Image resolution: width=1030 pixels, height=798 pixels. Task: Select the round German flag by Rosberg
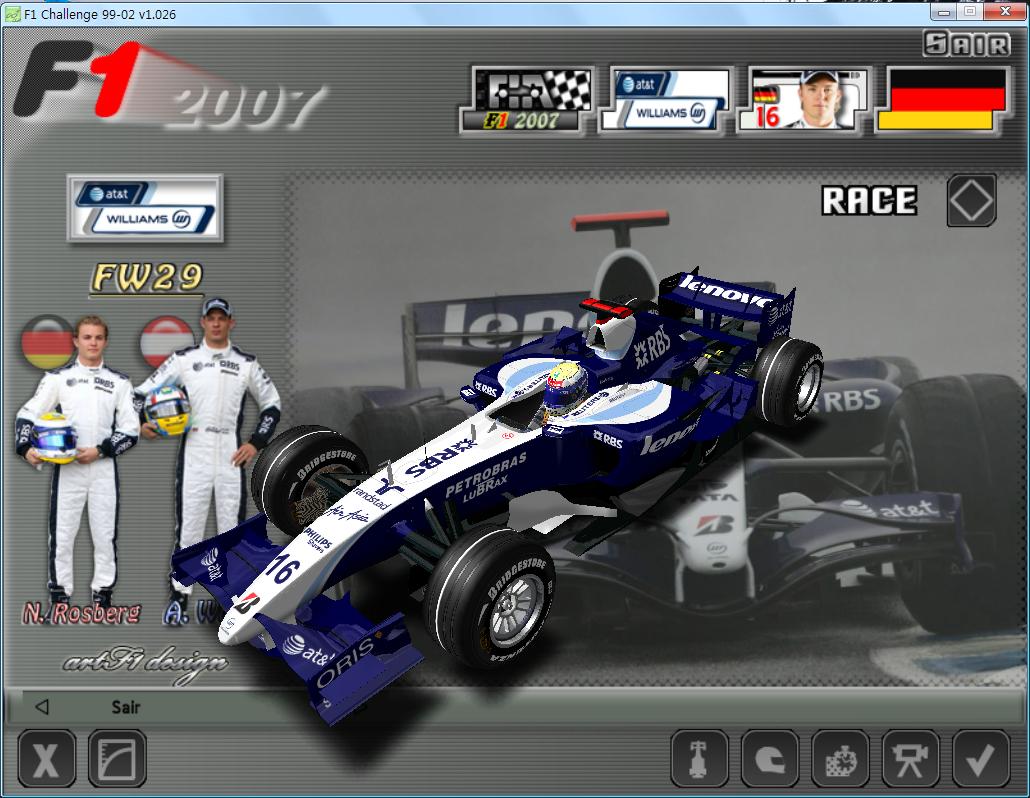tap(48, 342)
